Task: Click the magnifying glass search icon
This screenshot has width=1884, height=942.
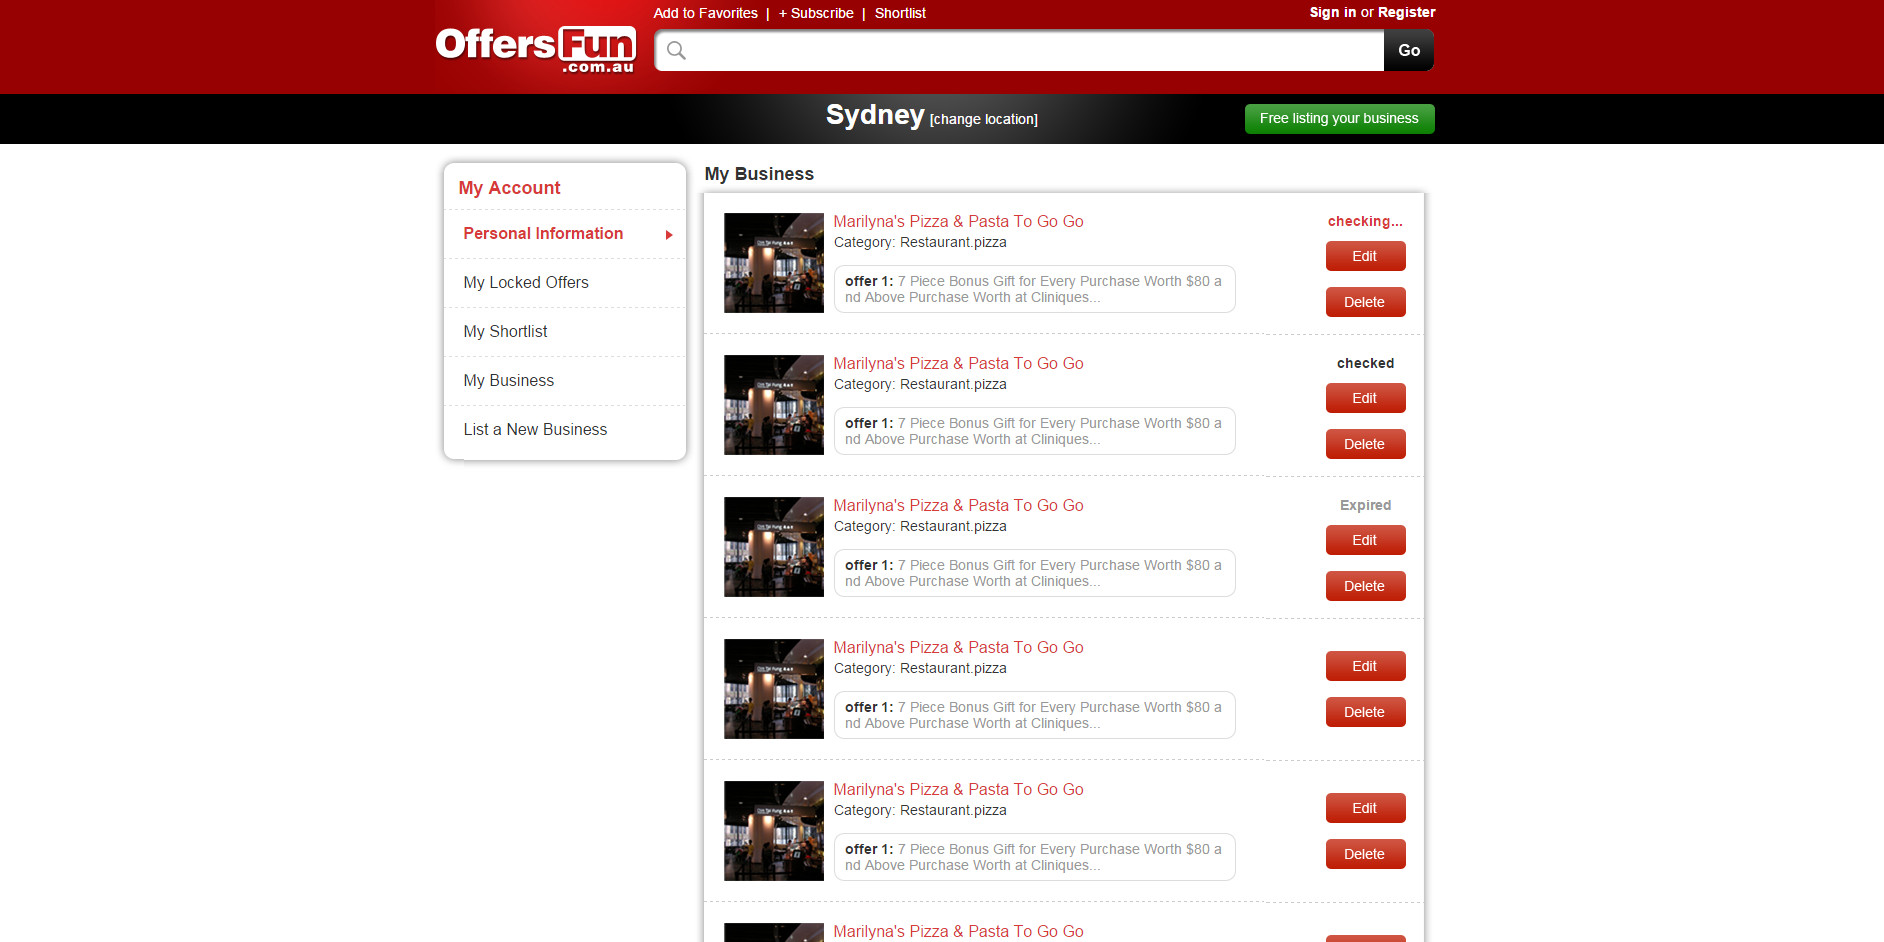Action: [677, 51]
